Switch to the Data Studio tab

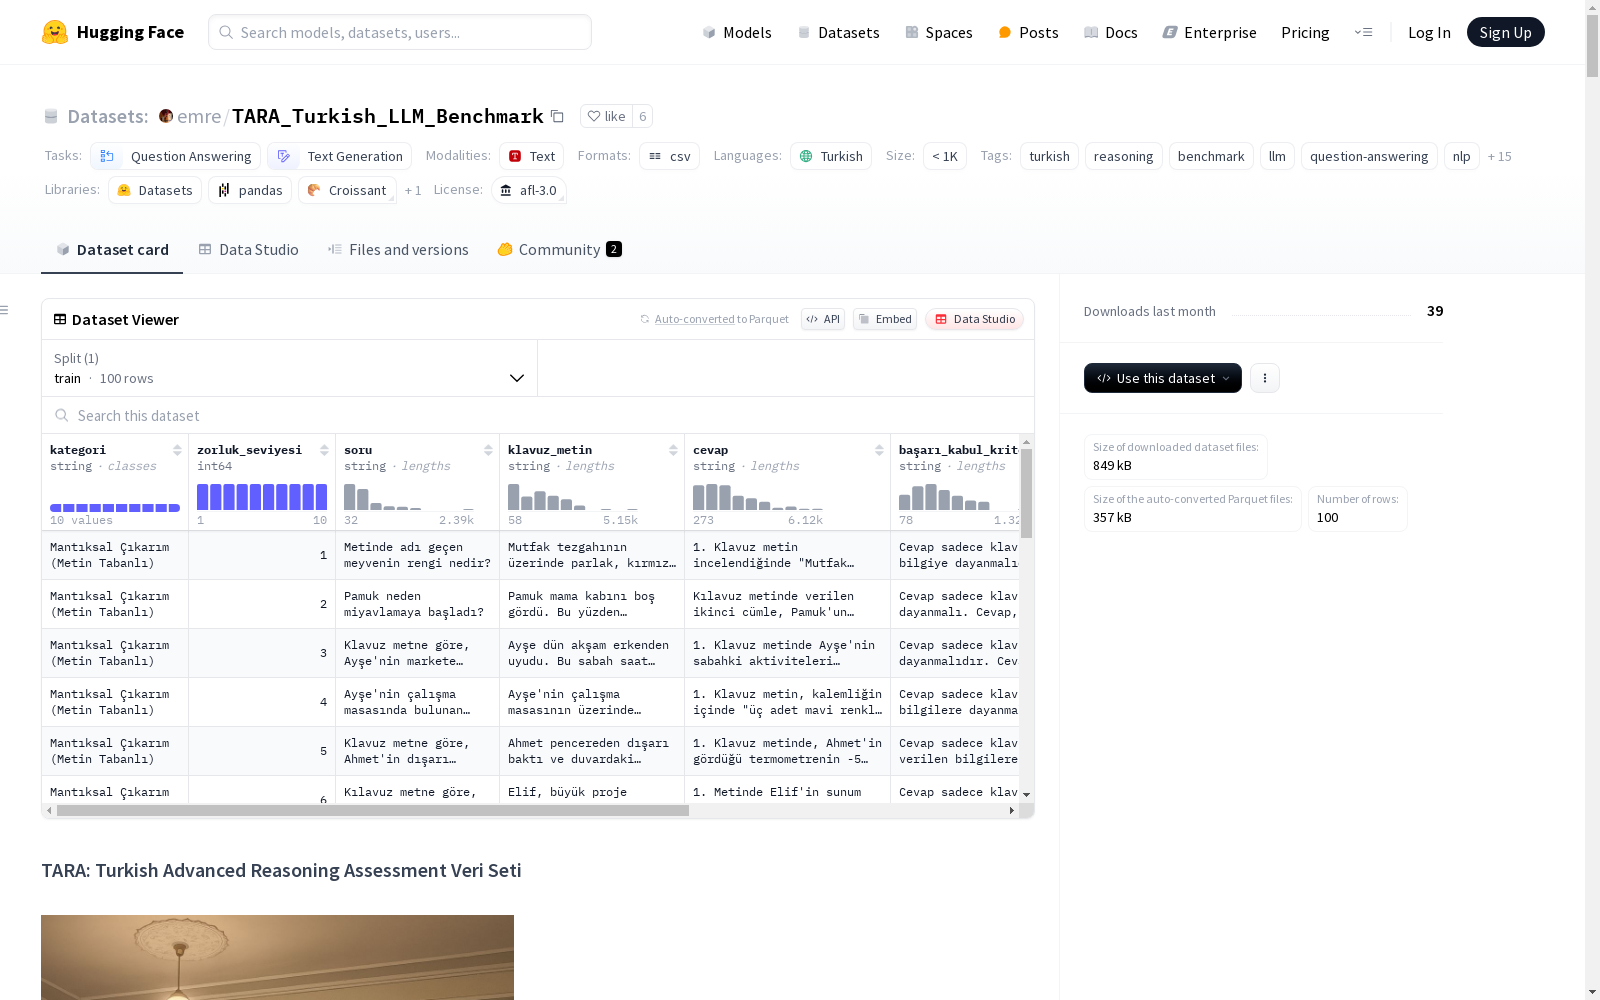tap(248, 250)
